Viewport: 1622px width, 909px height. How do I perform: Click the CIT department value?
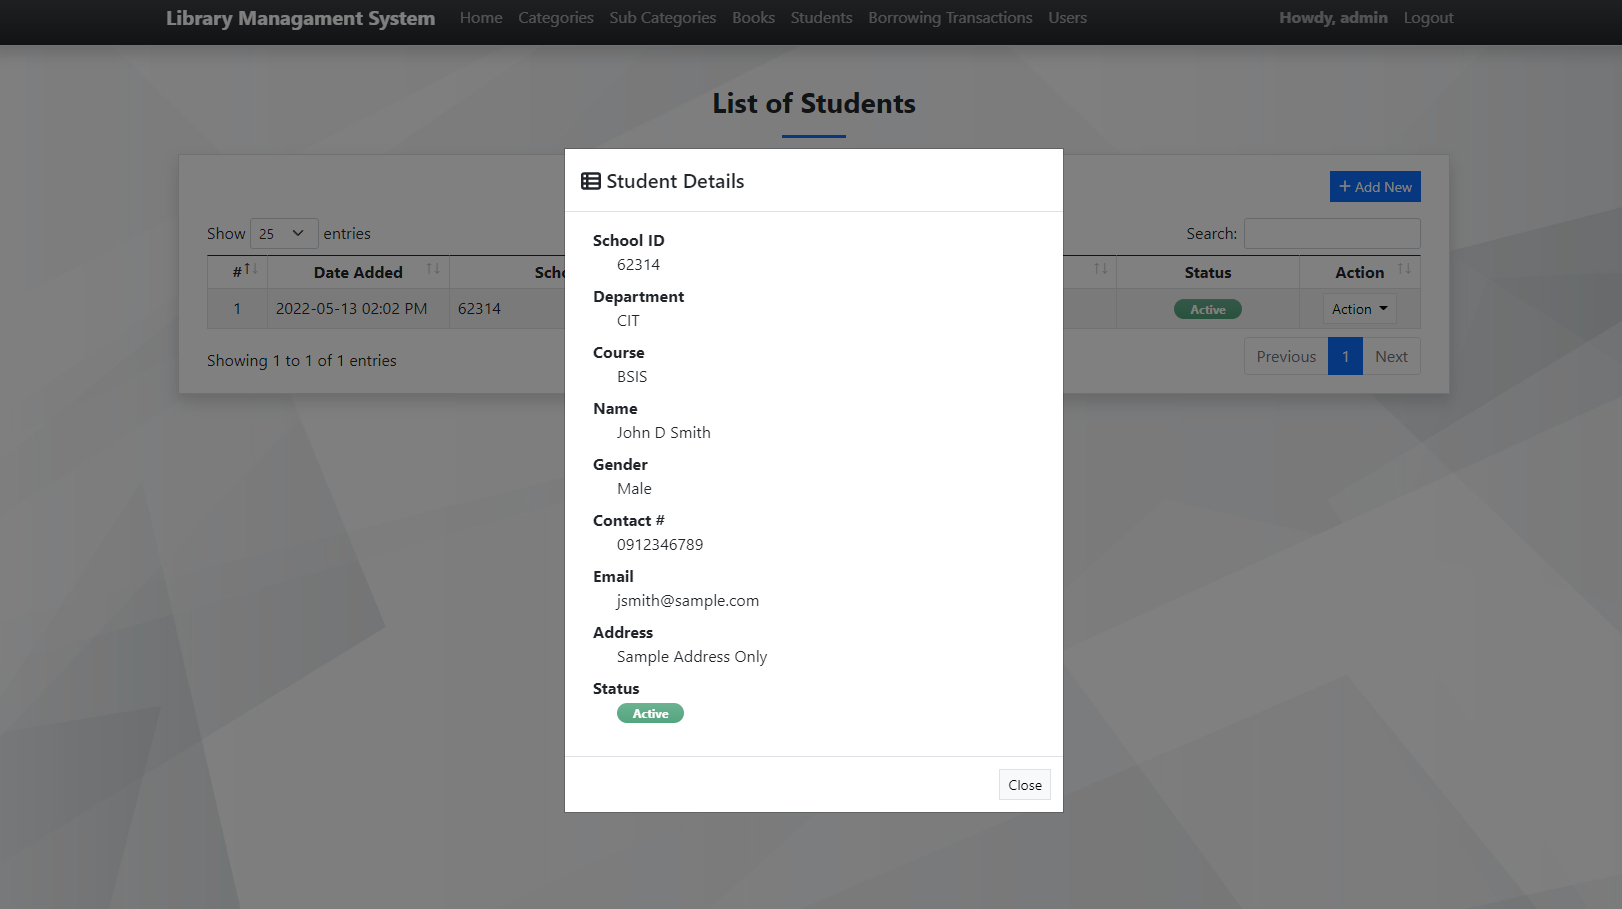(x=628, y=321)
